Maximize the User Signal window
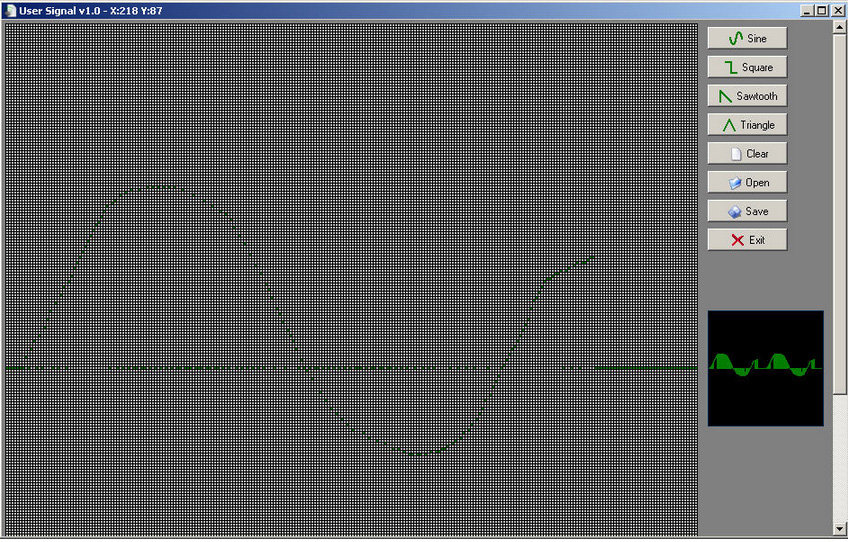Screen dimensions: 848x542 click(x=822, y=10)
